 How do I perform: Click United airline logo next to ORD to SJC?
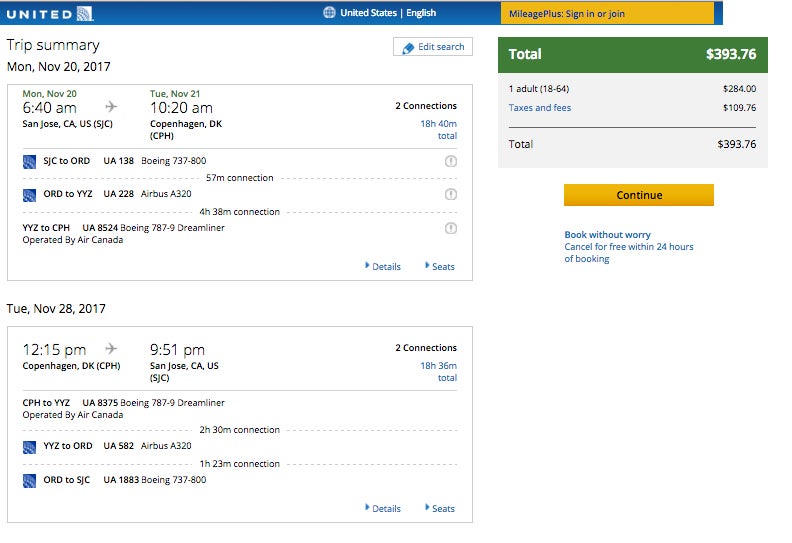[29, 481]
